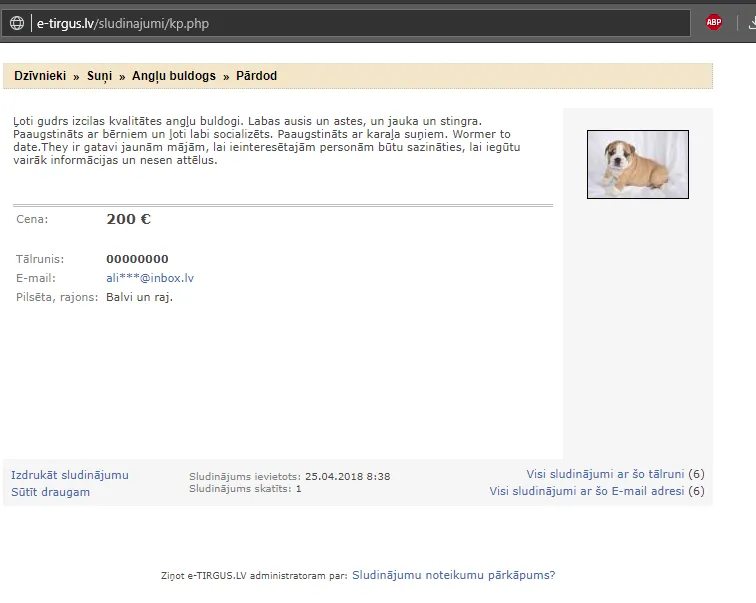
Task: Click the phone number 00000000
Action: [137, 259]
